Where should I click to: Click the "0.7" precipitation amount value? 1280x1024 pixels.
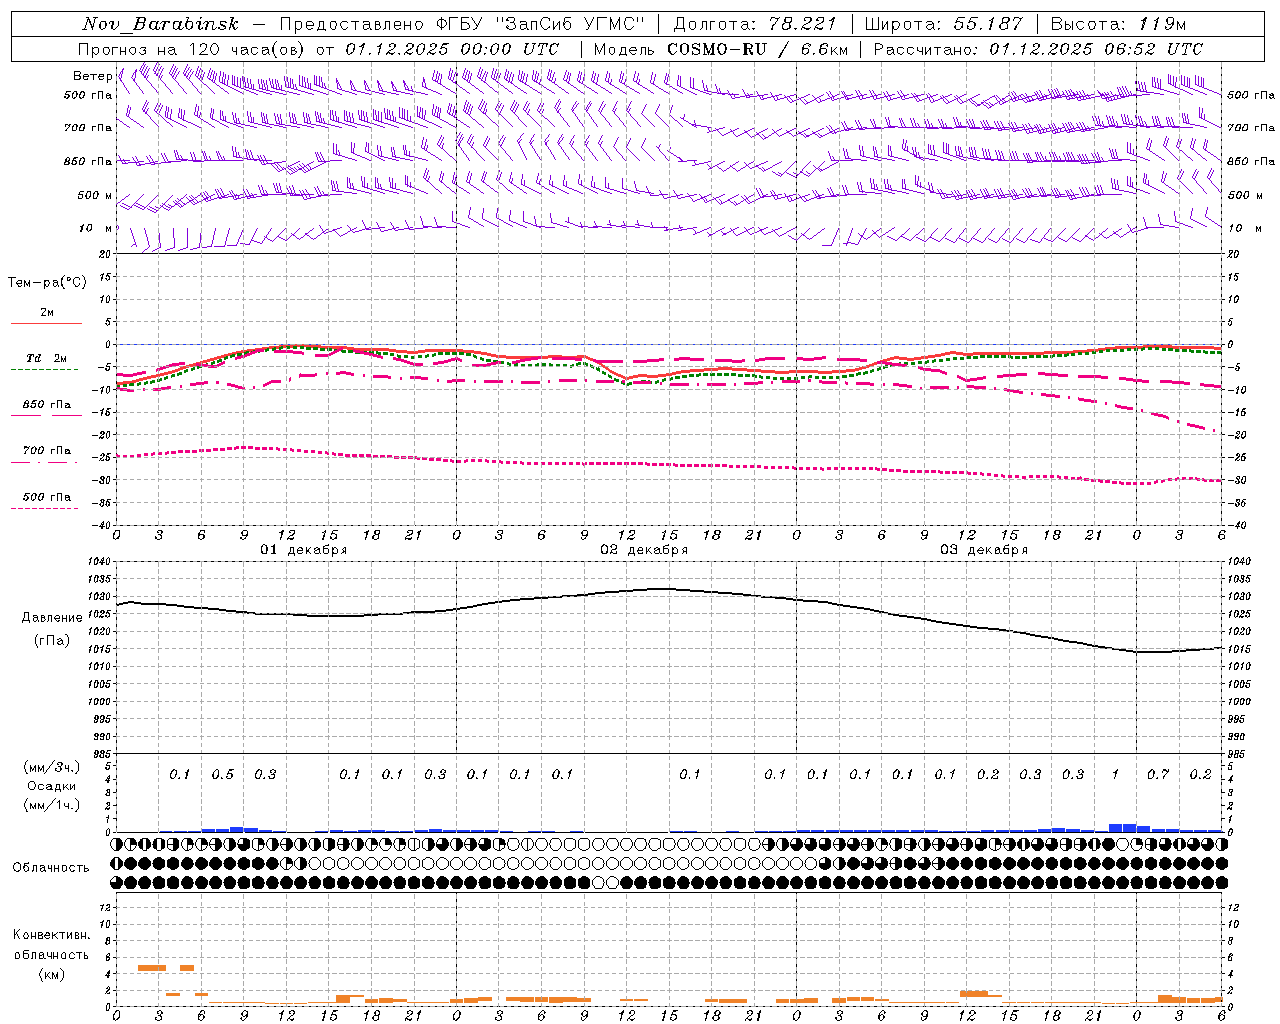pos(1158,775)
